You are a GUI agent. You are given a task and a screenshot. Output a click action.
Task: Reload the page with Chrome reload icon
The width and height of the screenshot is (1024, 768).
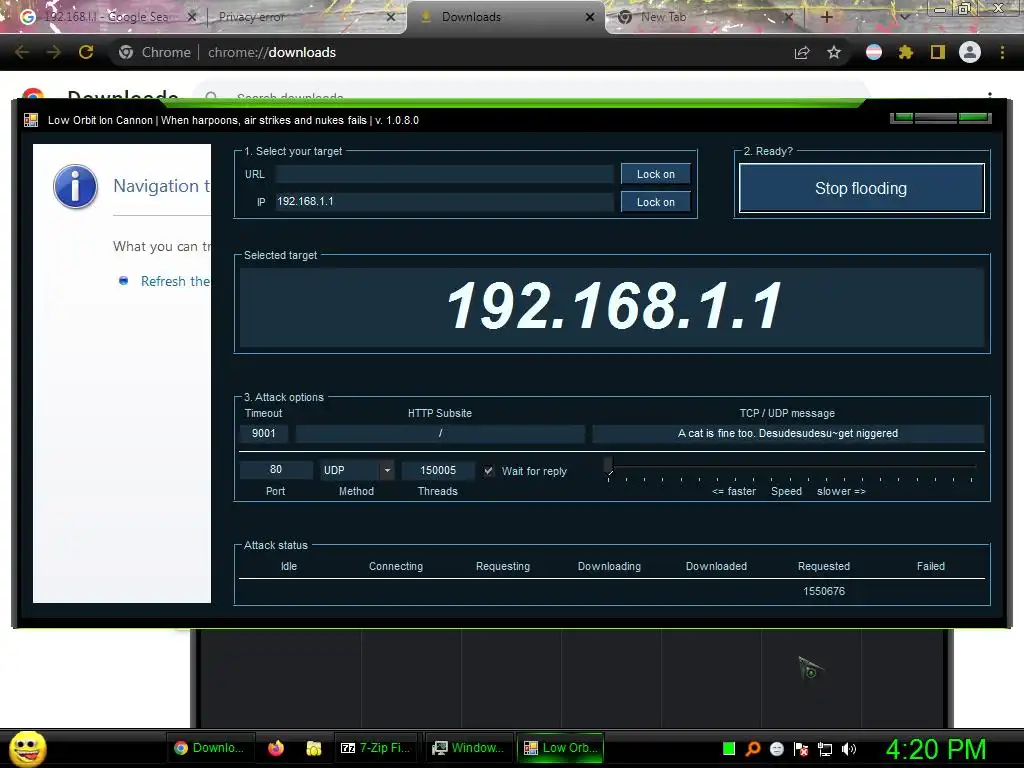[86, 52]
